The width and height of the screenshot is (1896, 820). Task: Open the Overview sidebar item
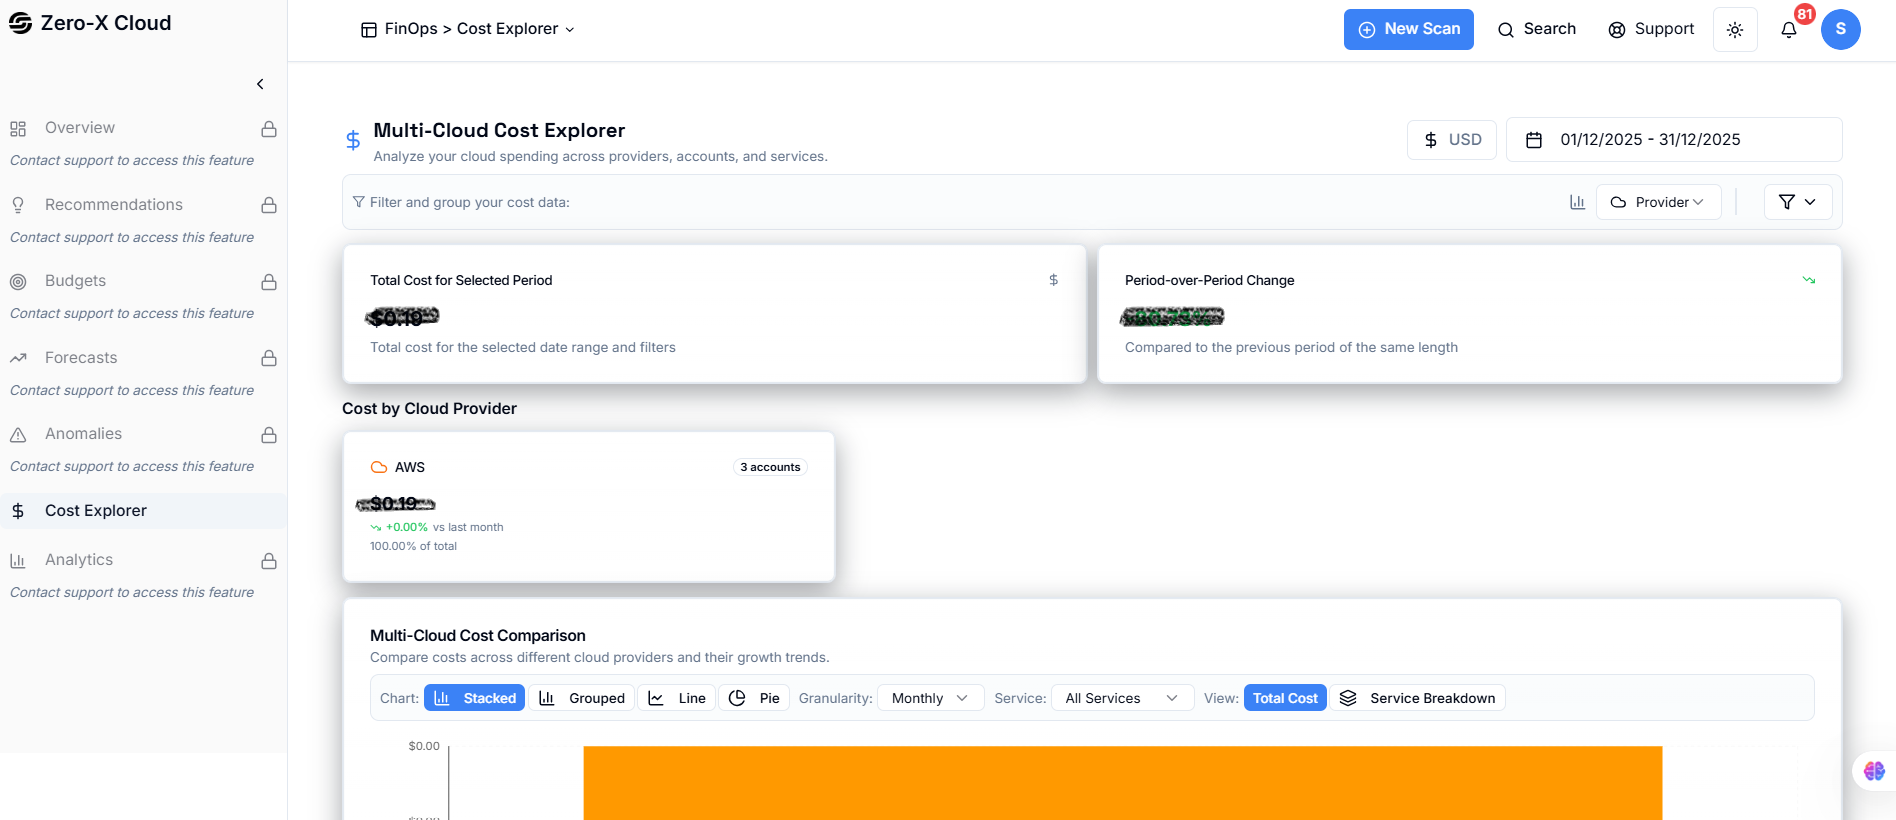(143, 128)
